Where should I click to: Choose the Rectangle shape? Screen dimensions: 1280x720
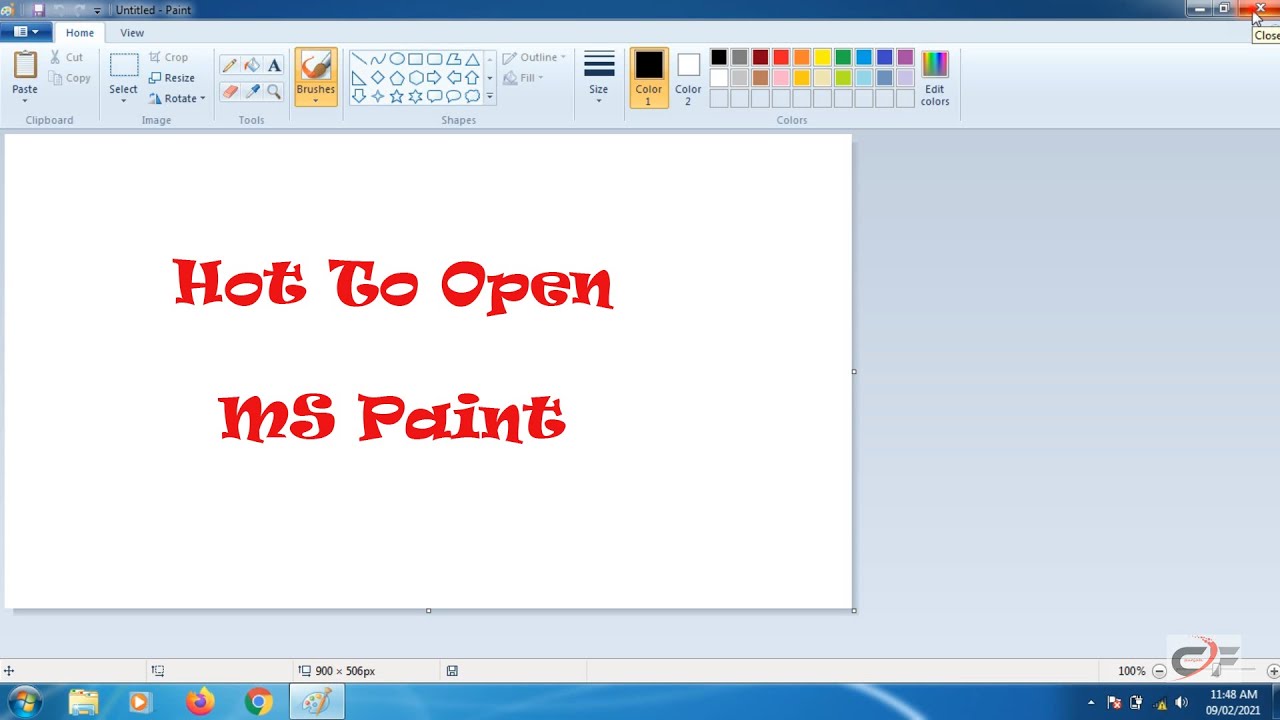[416, 59]
